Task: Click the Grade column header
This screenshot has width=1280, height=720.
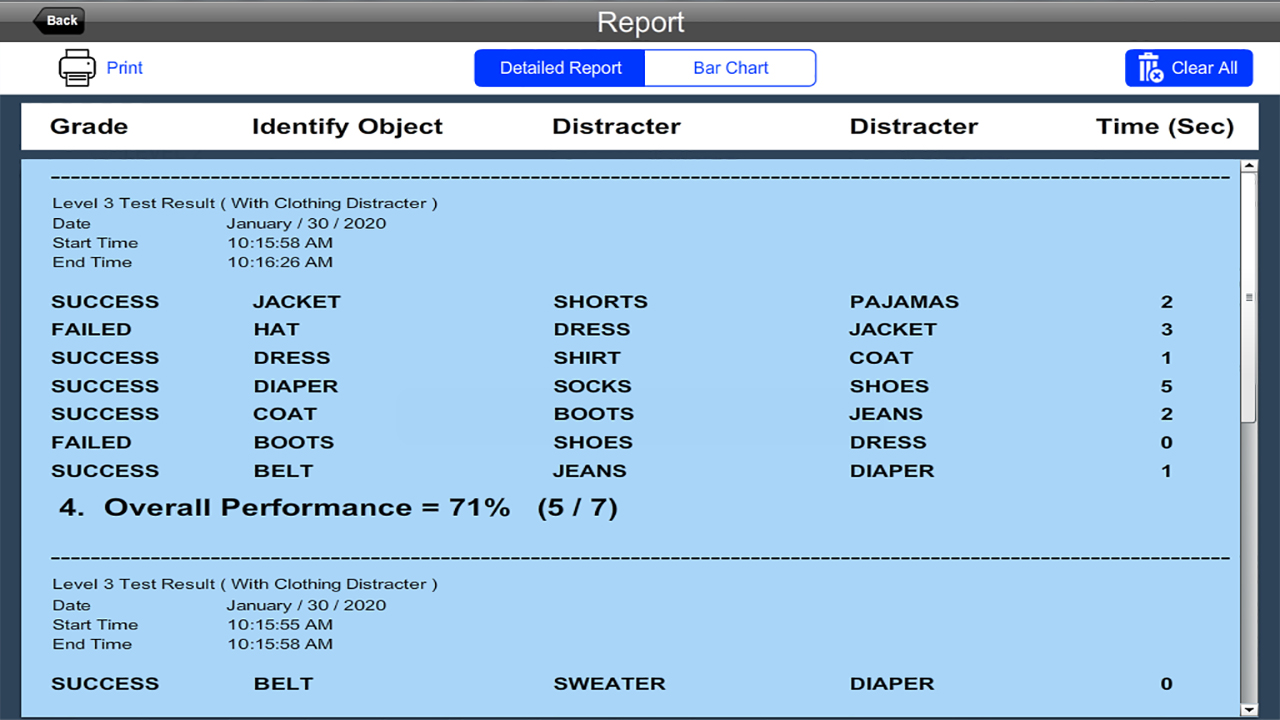Action: pyautogui.click(x=89, y=127)
